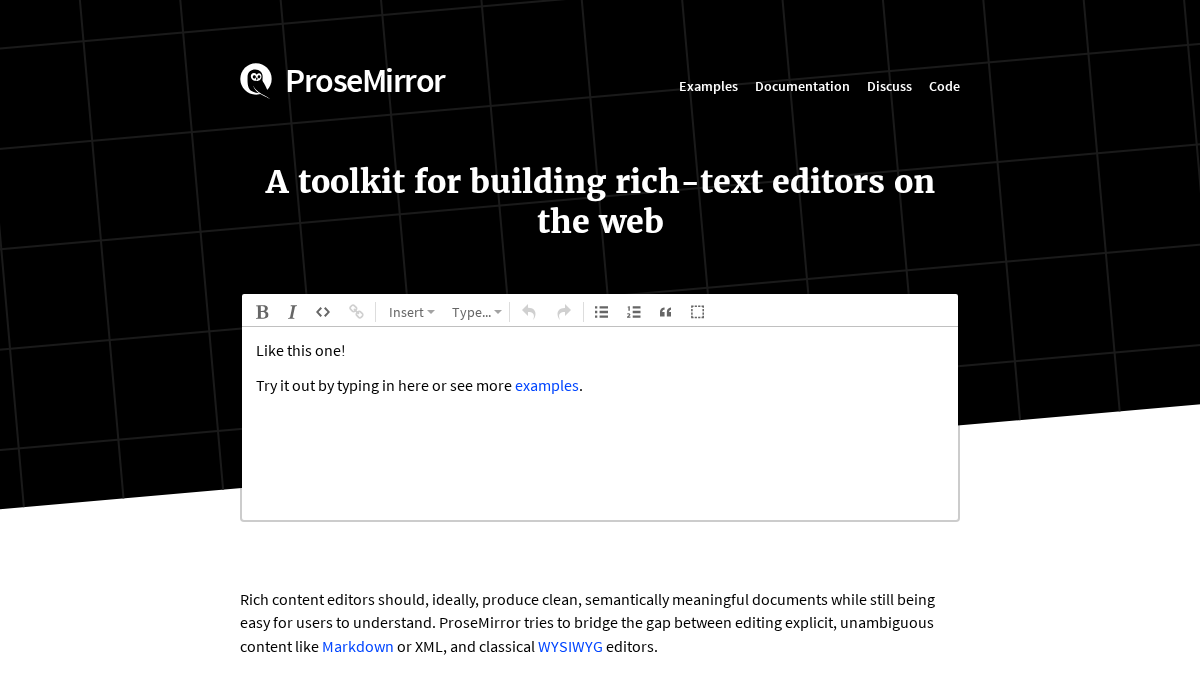
Task: Click the 'A toolkit for building' heading
Action: (x=600, y=201)
